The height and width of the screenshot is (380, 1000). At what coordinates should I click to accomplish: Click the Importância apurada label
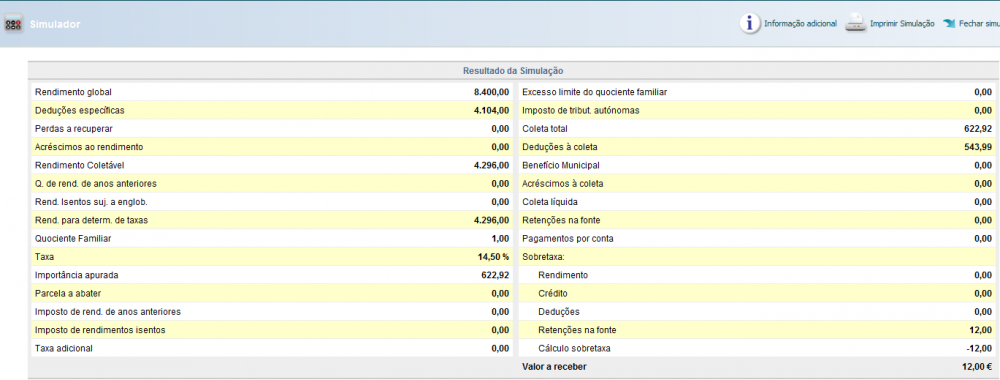pos(77,275)
